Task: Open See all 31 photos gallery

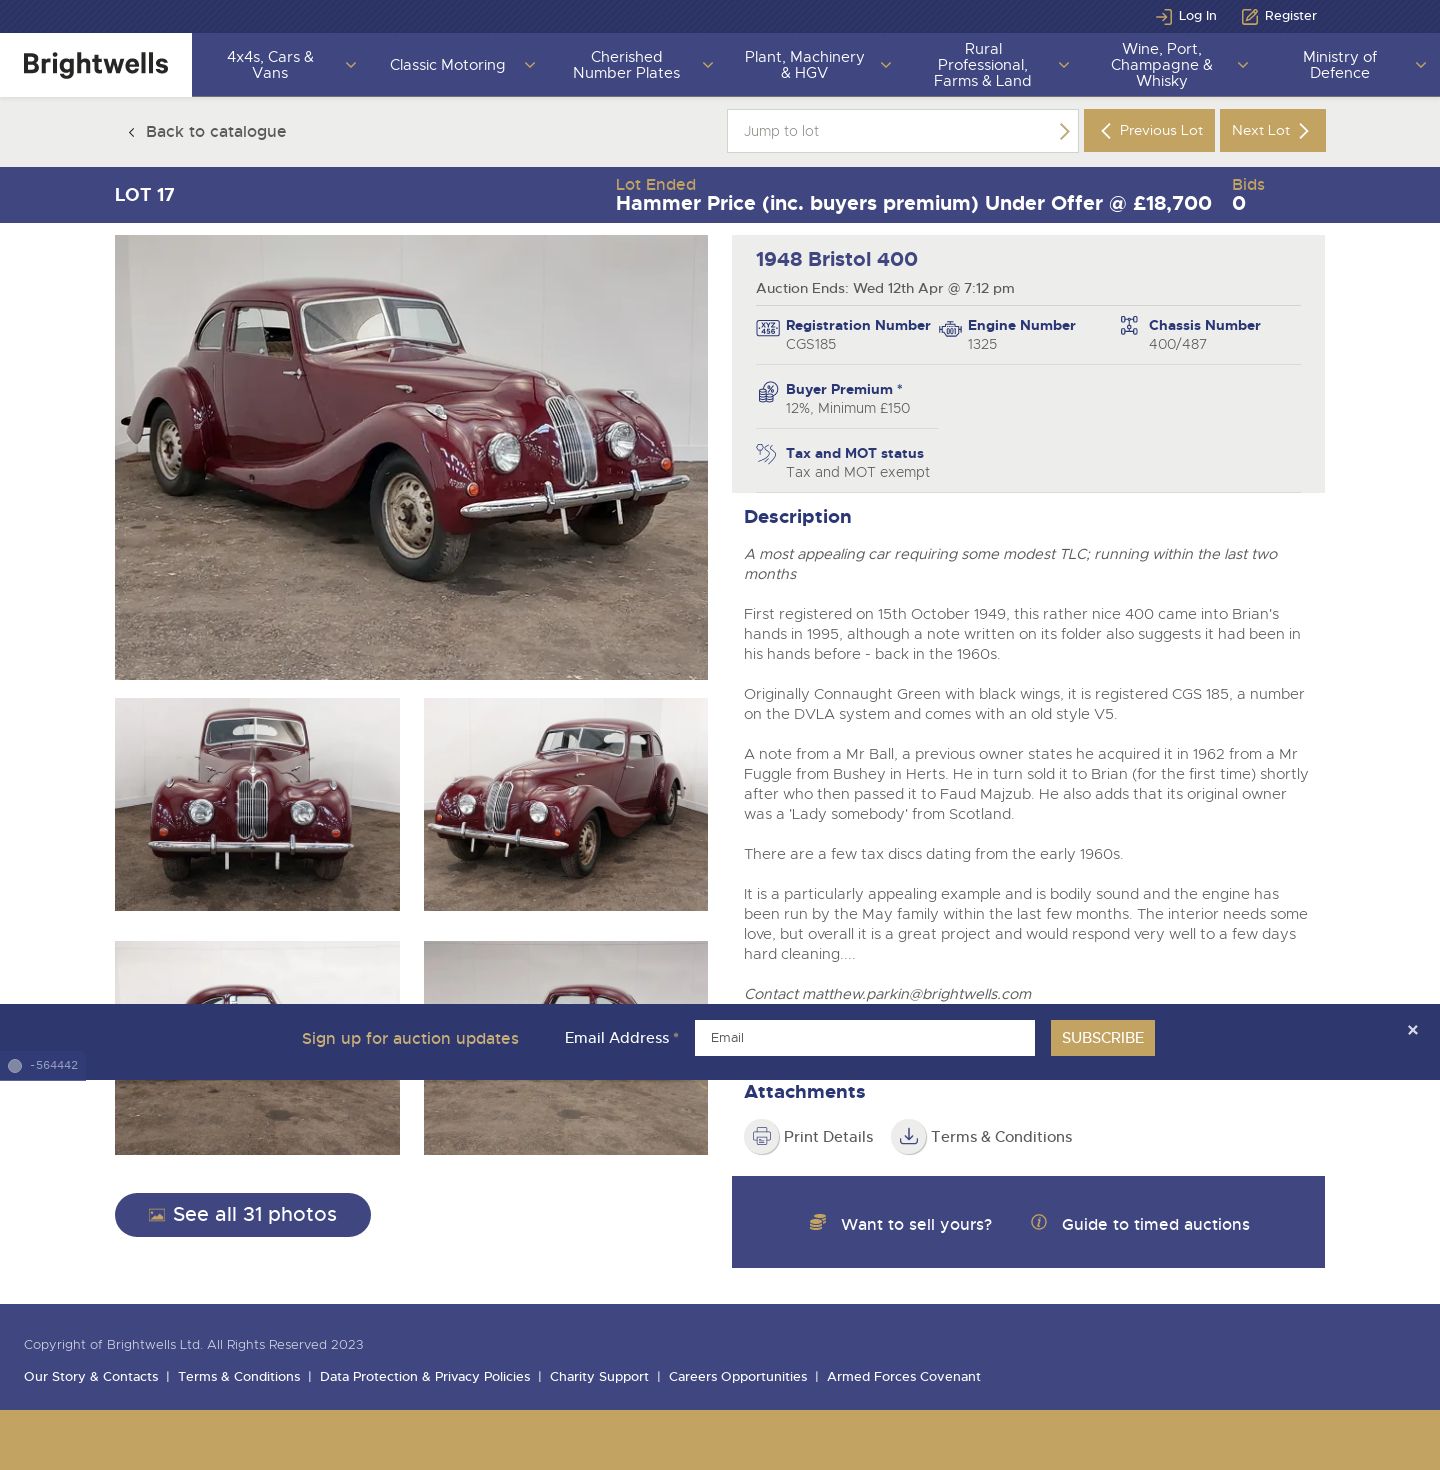Action: coord(243,1215)
